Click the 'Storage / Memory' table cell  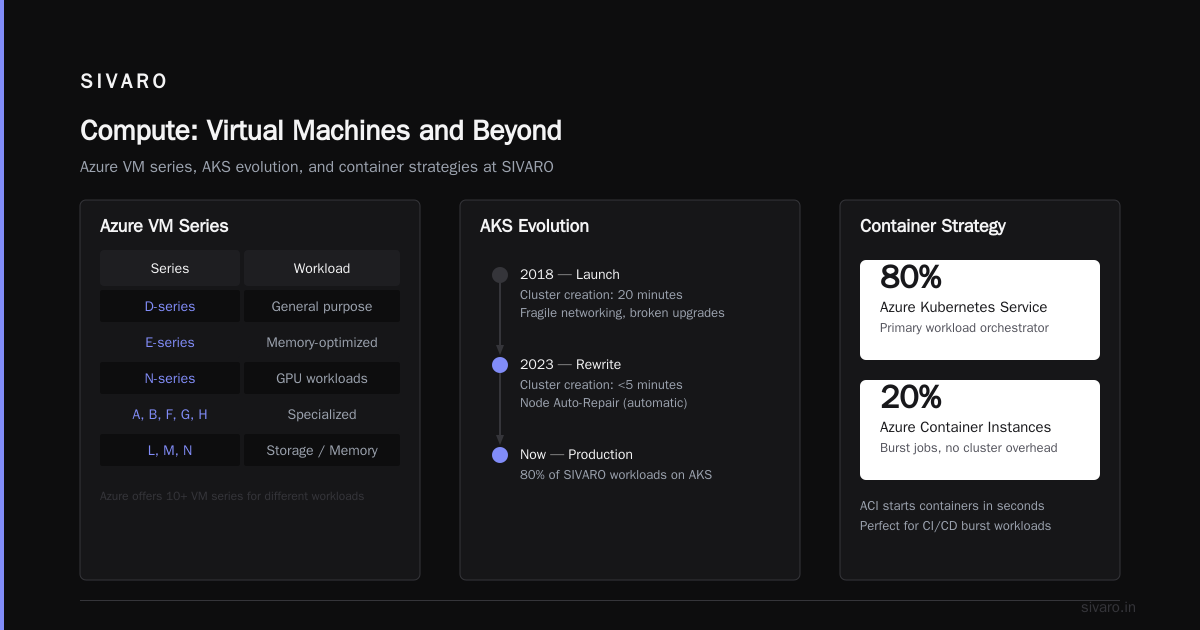322,450
